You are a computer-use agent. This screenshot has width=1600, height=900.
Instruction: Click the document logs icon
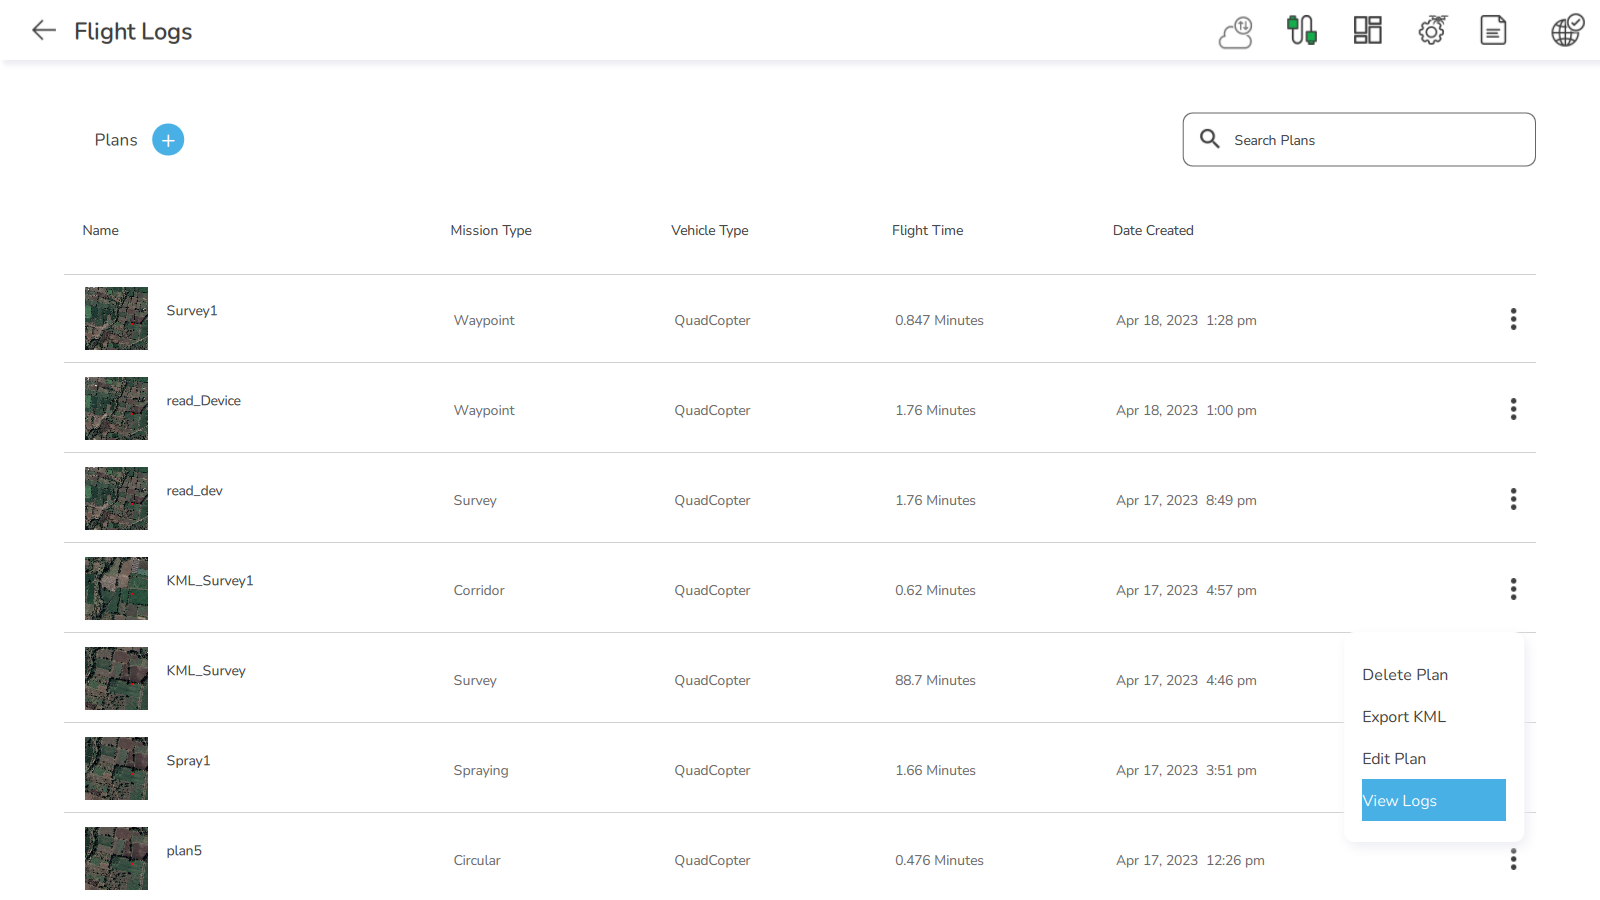point(1493,31)
